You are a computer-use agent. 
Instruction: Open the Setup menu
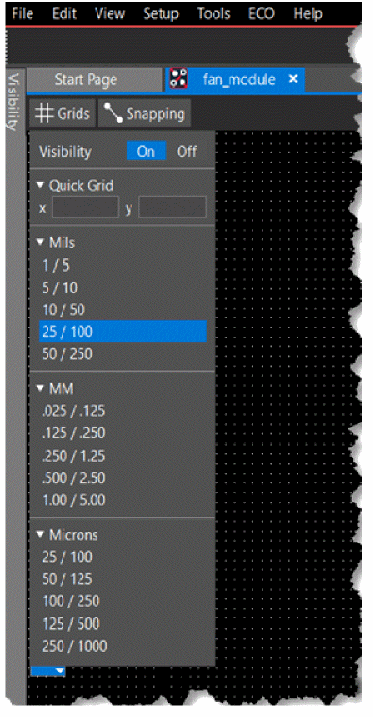[x=161, y=13]
